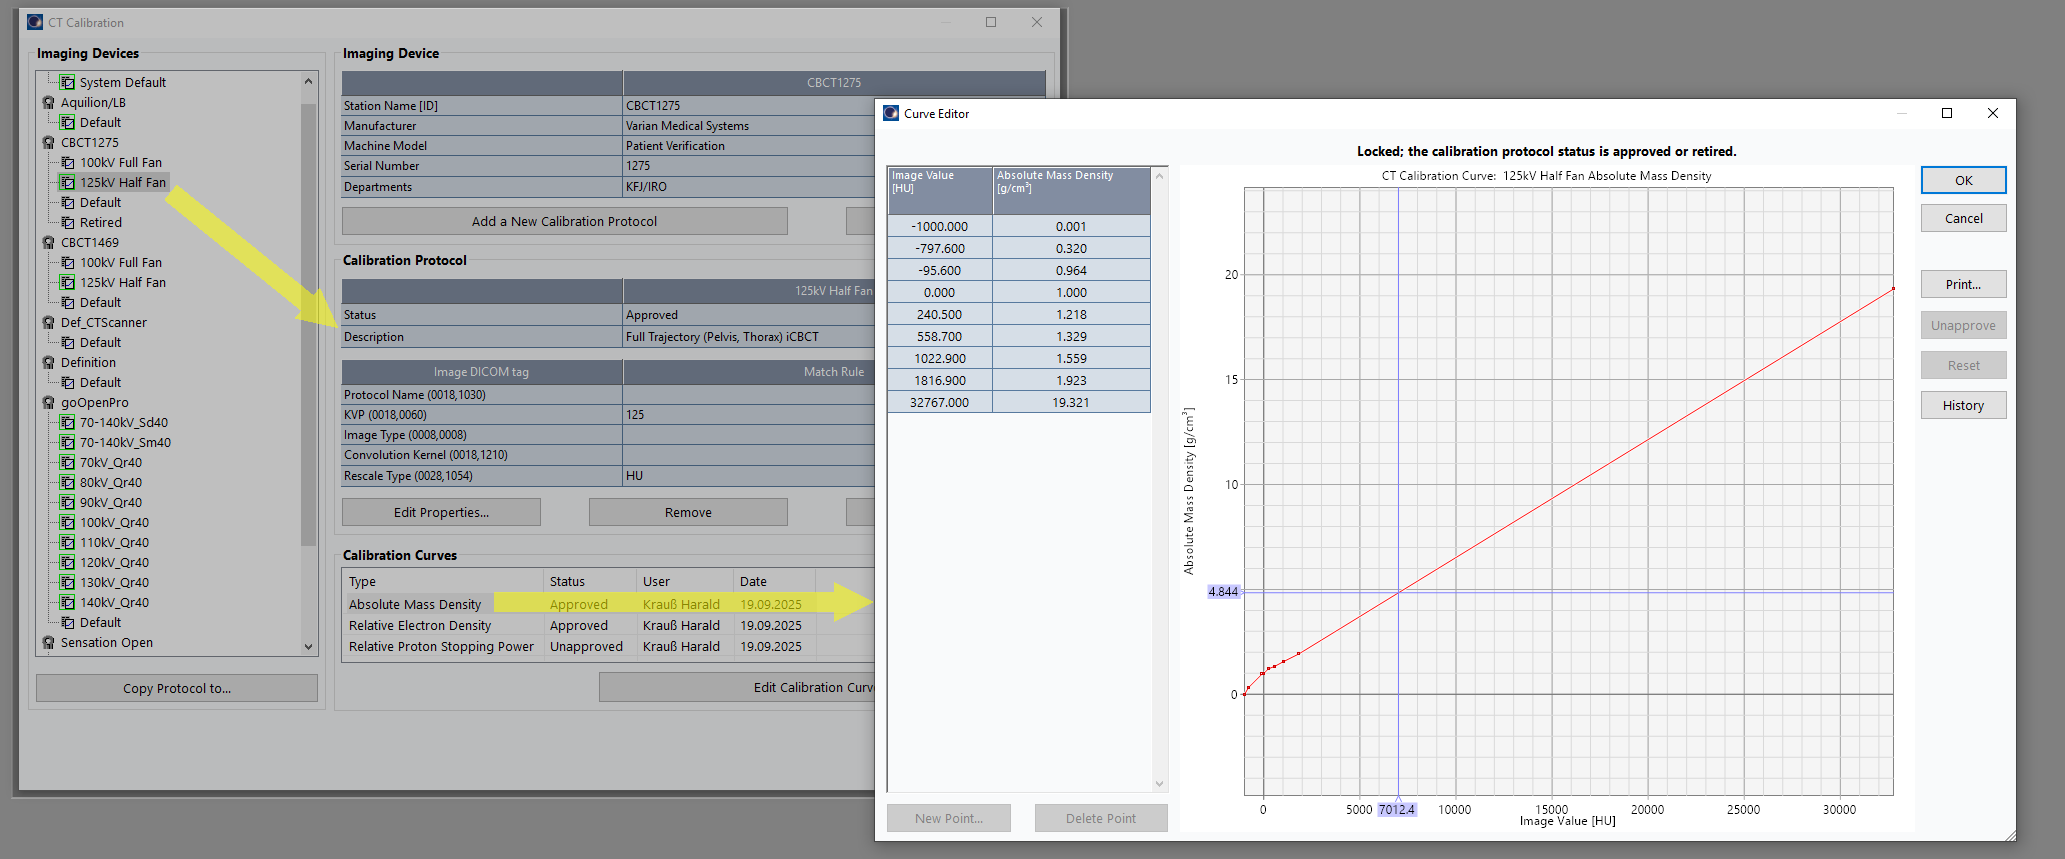Click the 140kV_Qr40 protocol icon

[68, 603]
